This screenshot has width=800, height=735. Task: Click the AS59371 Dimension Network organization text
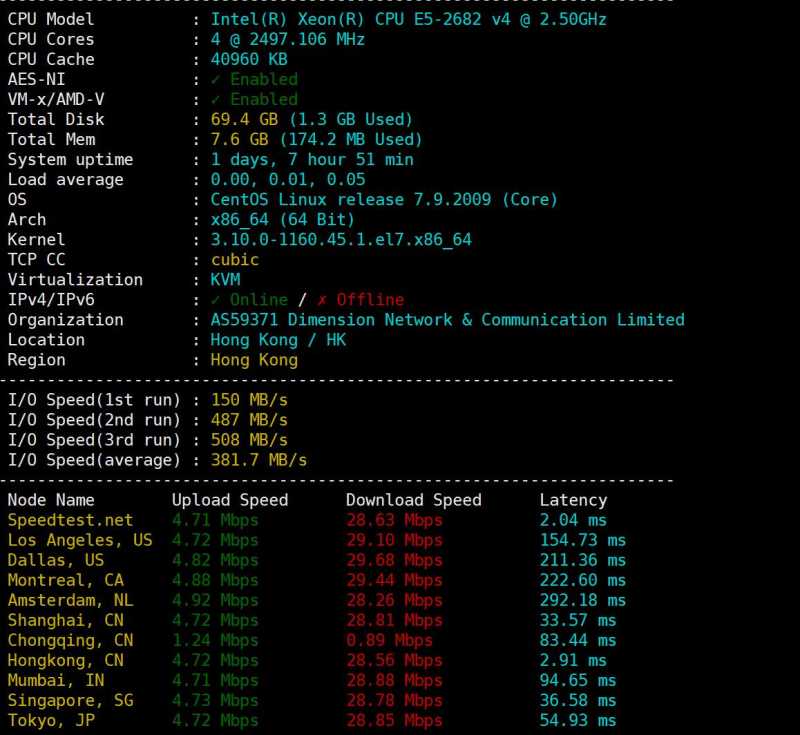[x=447, y=319]
